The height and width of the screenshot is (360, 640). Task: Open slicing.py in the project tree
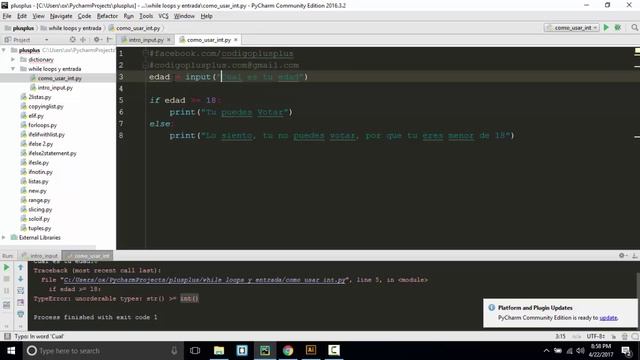pyautogui.click(x=40, y=209)
